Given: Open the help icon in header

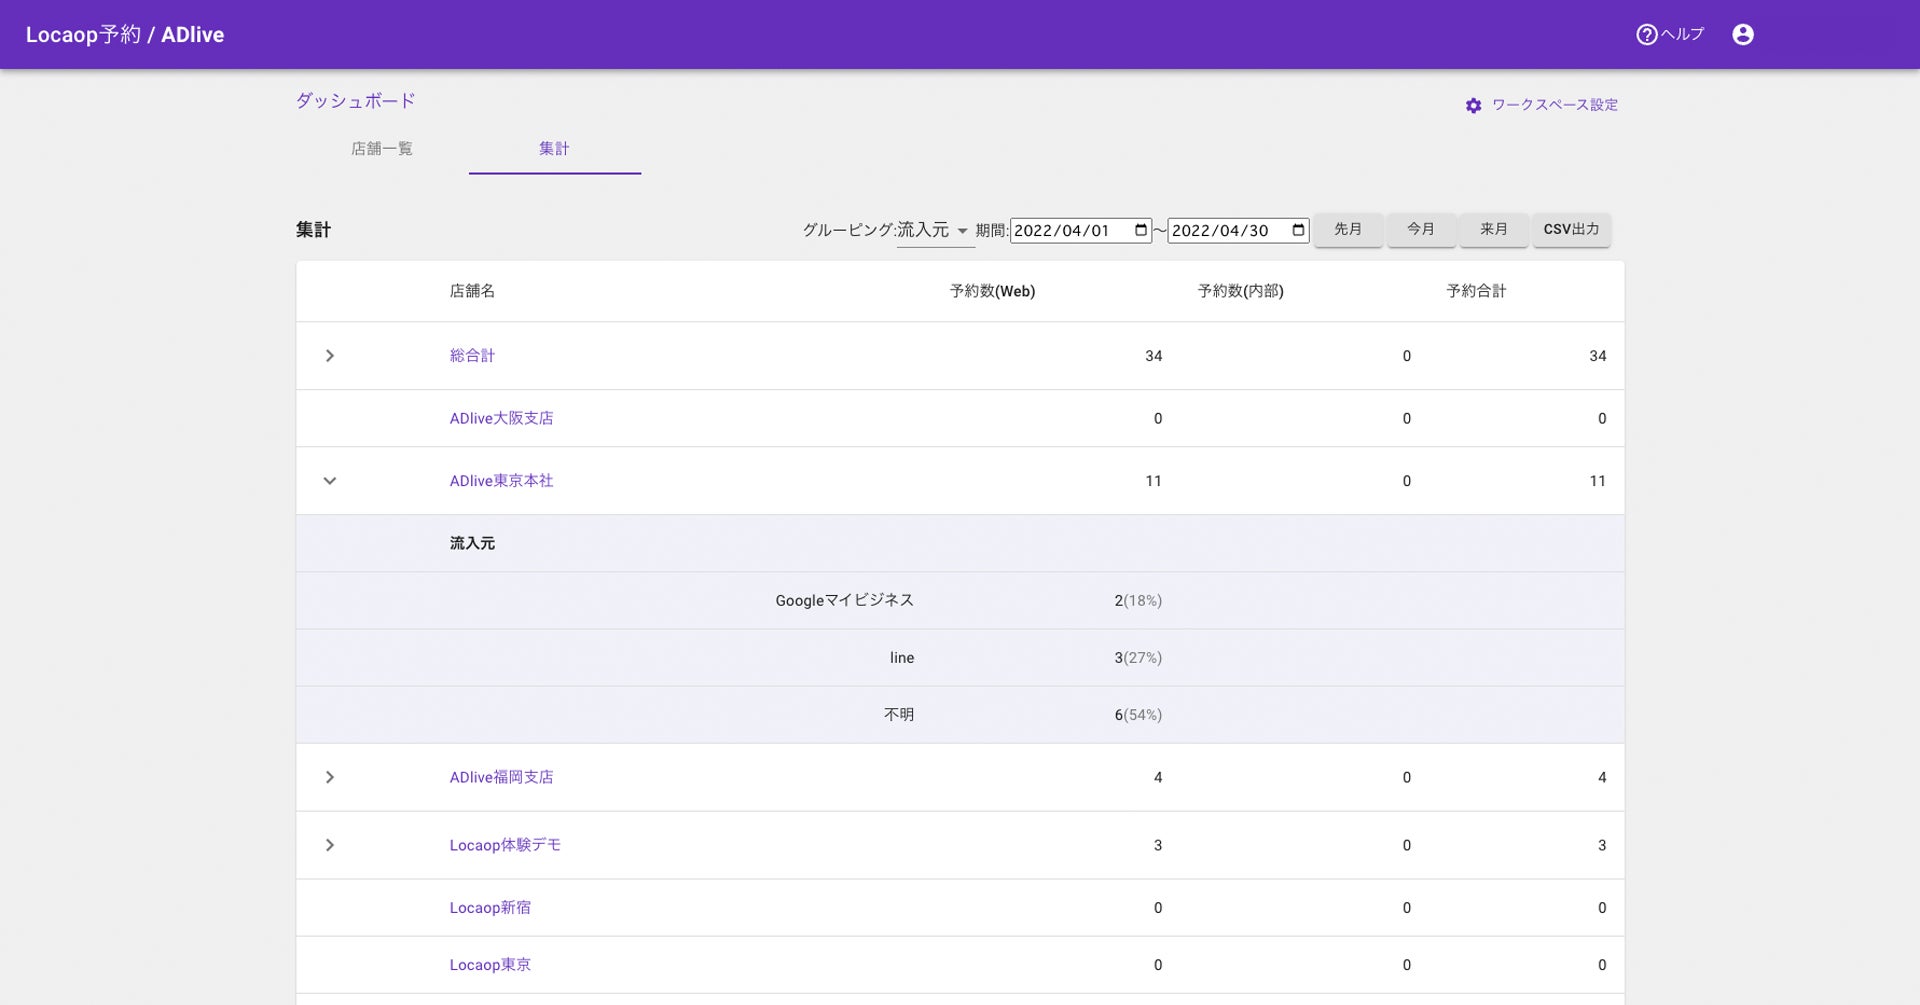Looking at the screenshot, I should (1647, 35).
